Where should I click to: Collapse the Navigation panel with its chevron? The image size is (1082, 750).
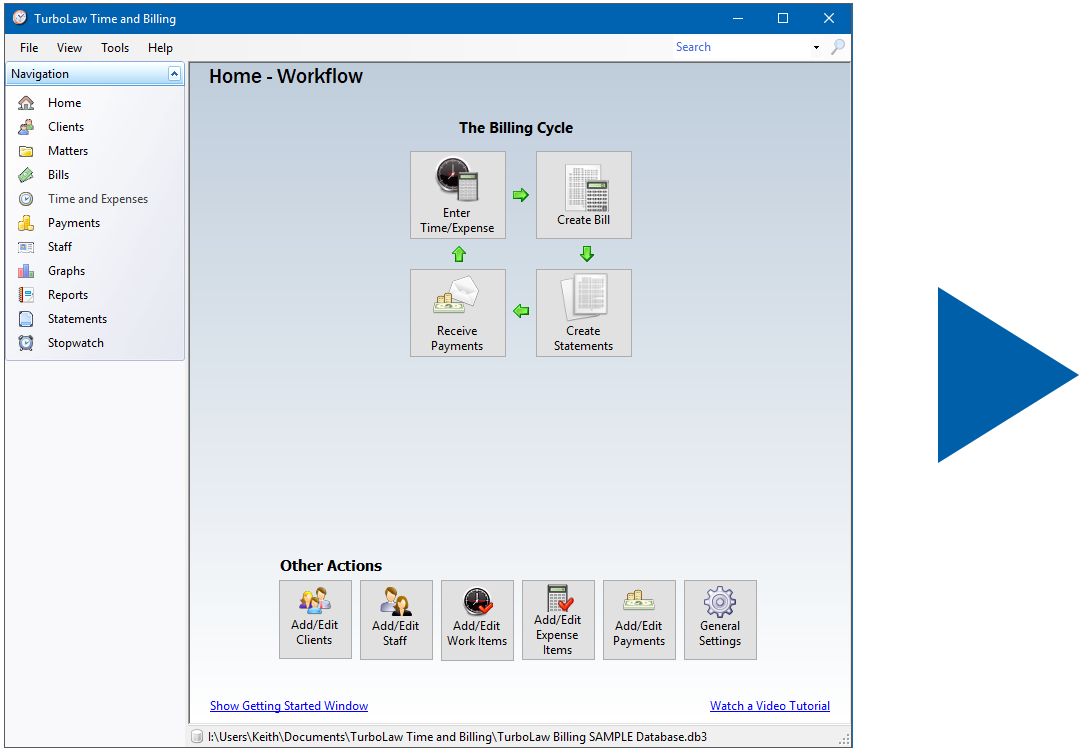(175, 74)
